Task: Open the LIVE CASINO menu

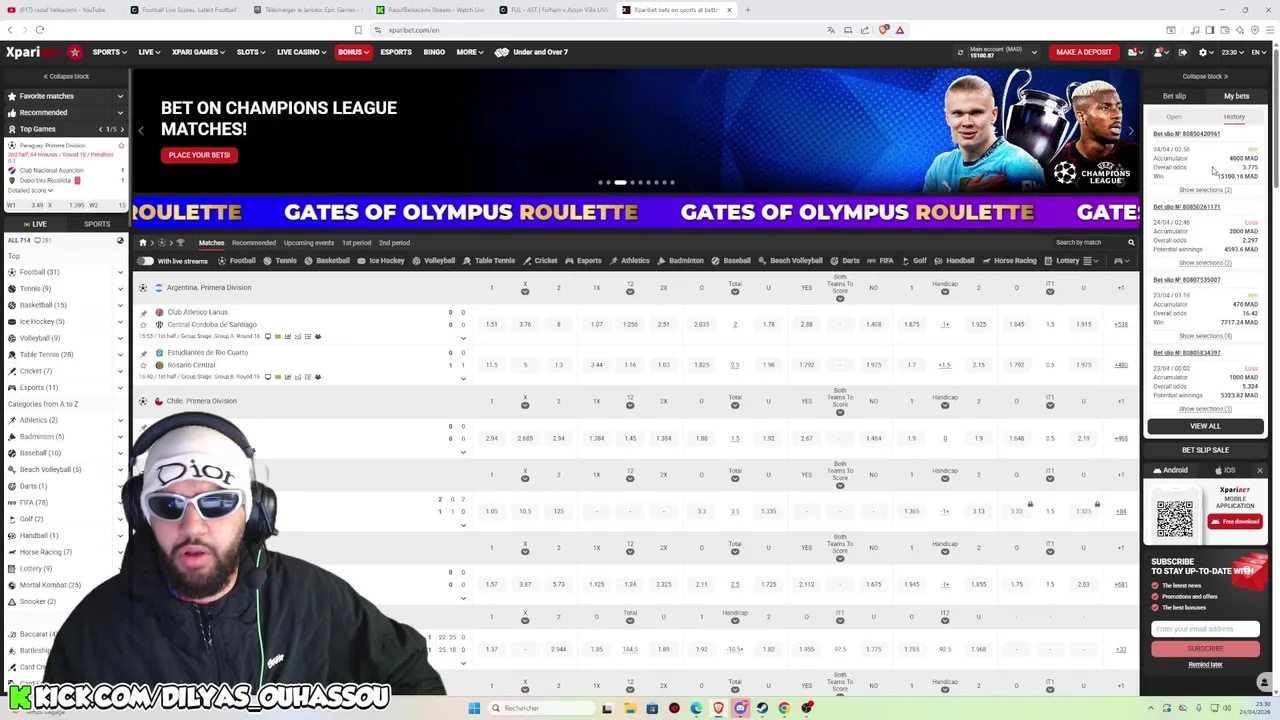Action: [301, 52]
